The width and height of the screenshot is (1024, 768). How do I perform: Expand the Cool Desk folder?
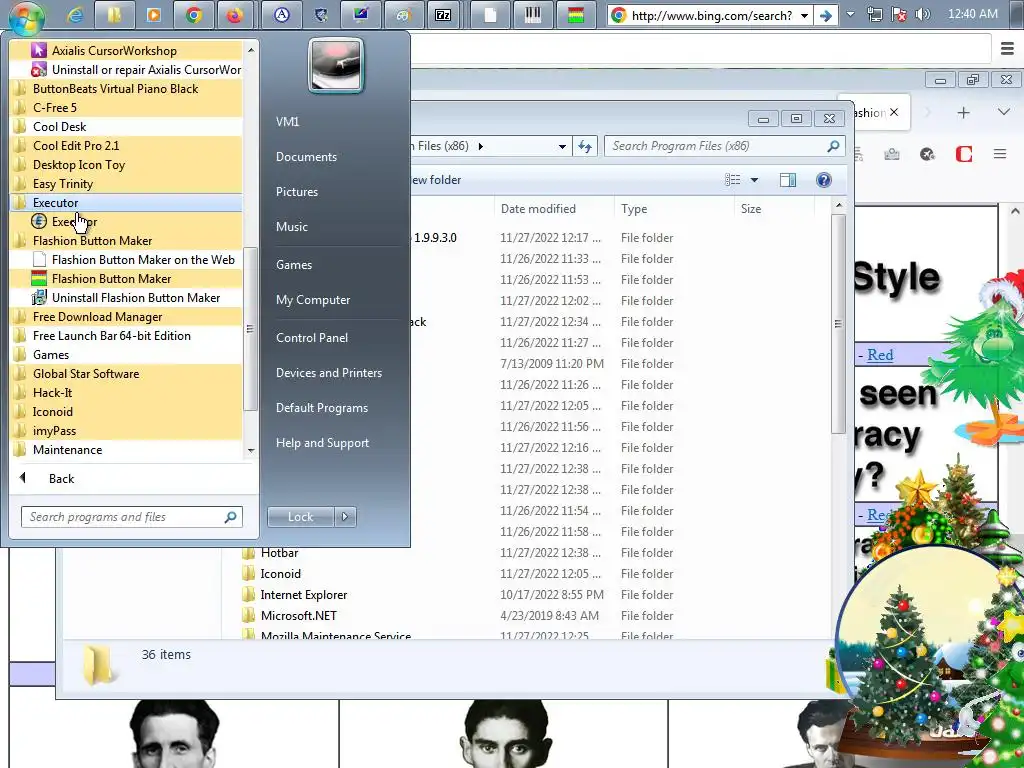(126, 127)
